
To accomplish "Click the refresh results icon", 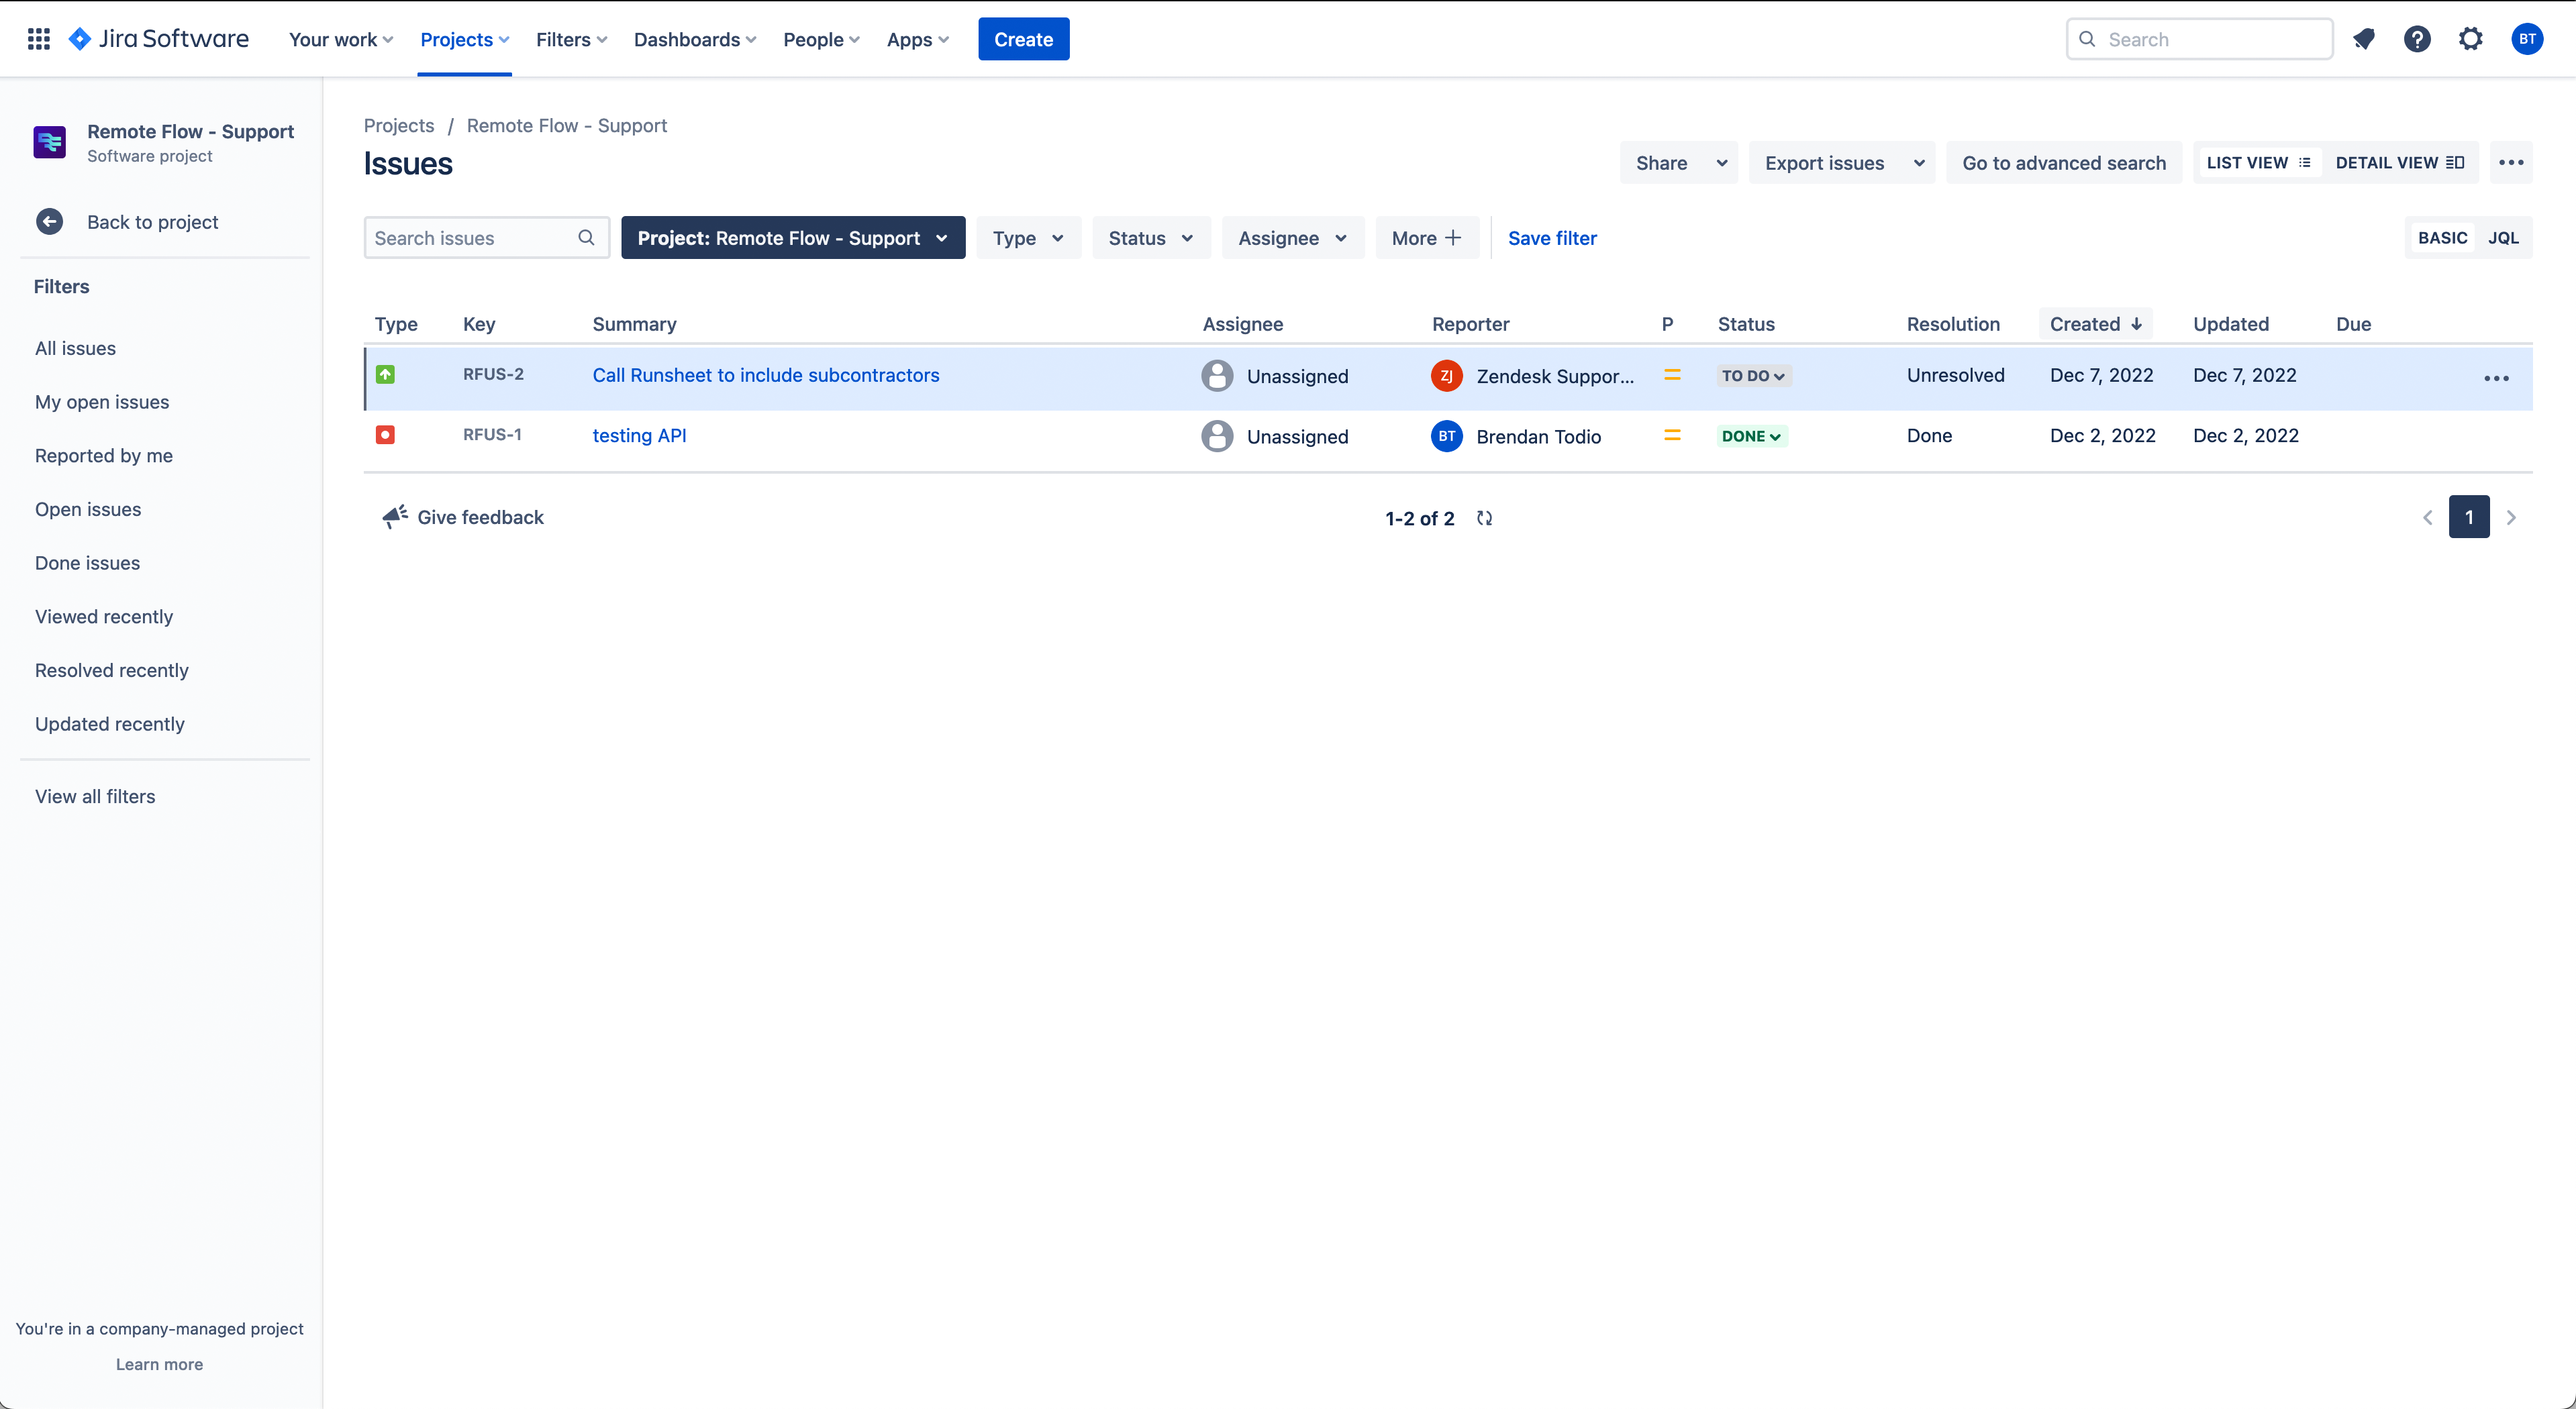I will click(1484, 518).
